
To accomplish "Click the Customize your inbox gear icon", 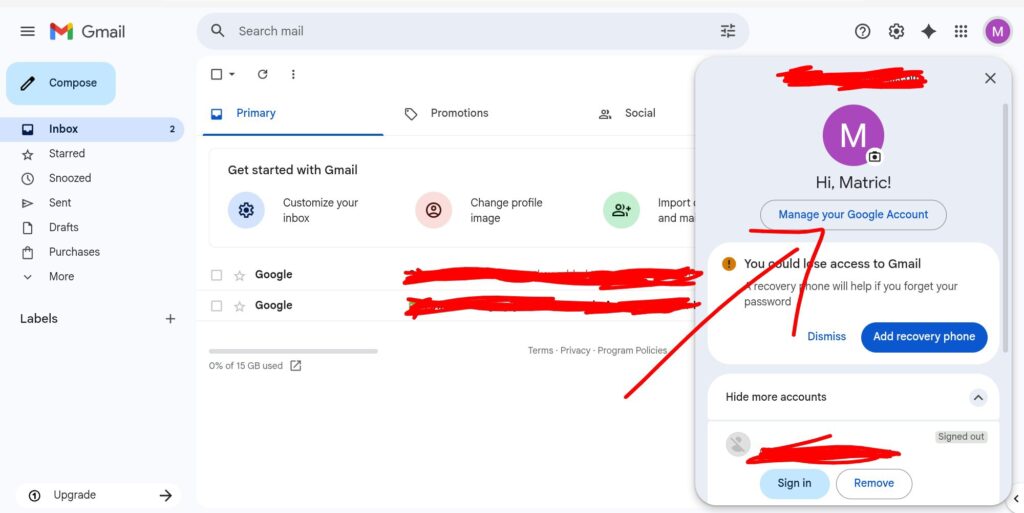I will tap(246, 210).
